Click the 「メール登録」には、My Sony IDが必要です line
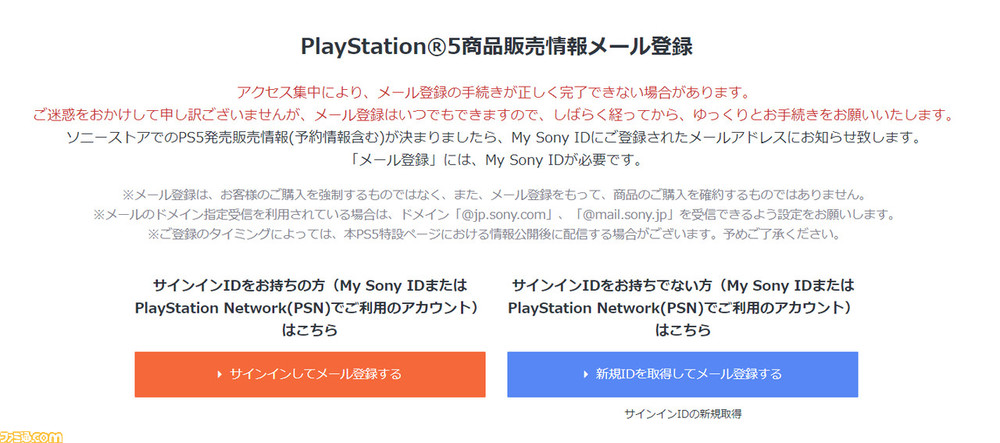The width and height of the screenshot is (1000, 443). [x=492, y=160]
